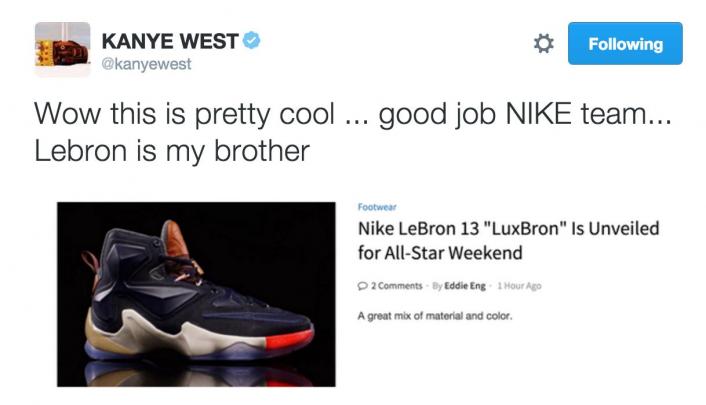
Task: Click the 1 Hour Ago timestamp
Action: [x=519, y=286]
